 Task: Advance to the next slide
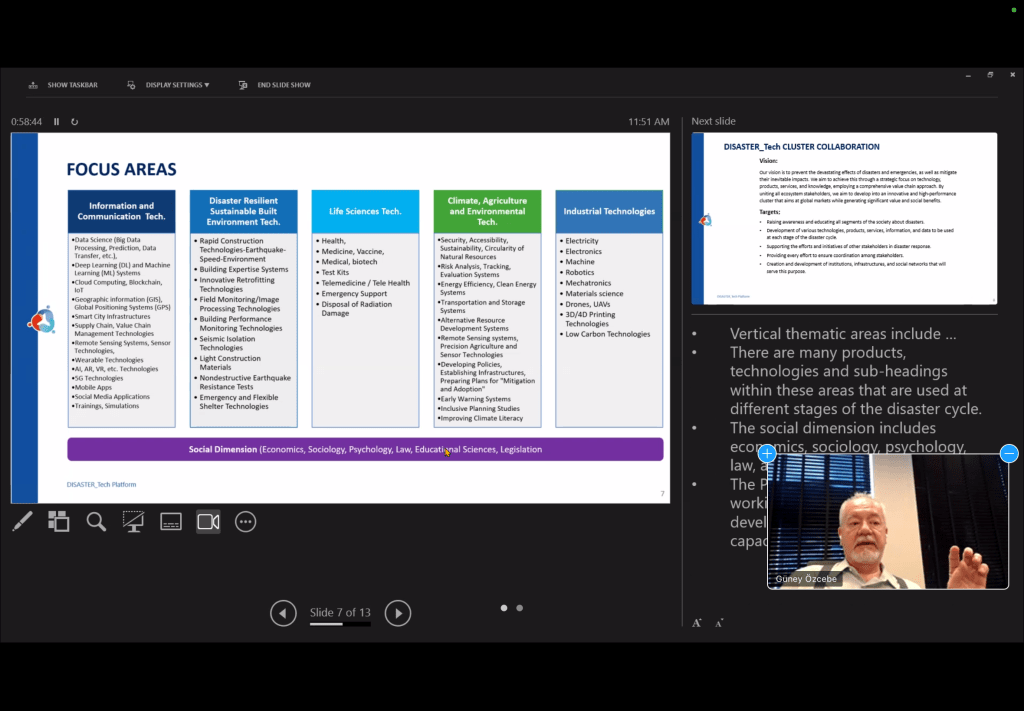click(398, 613)
